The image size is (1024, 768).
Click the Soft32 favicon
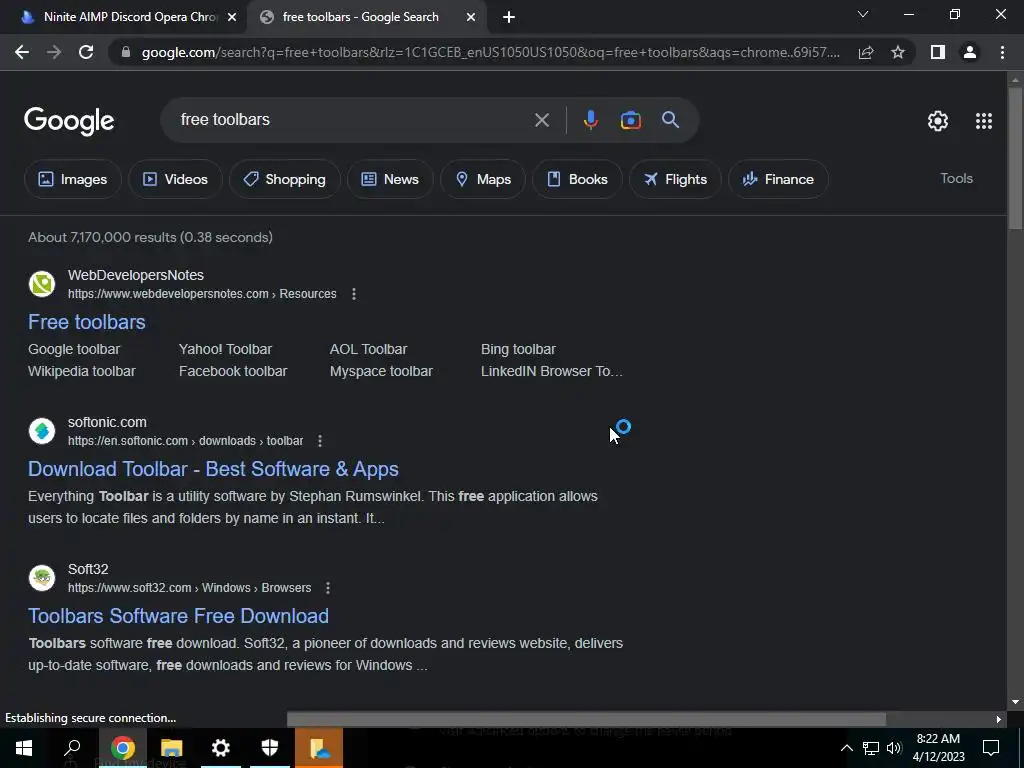tap(42, 578)
